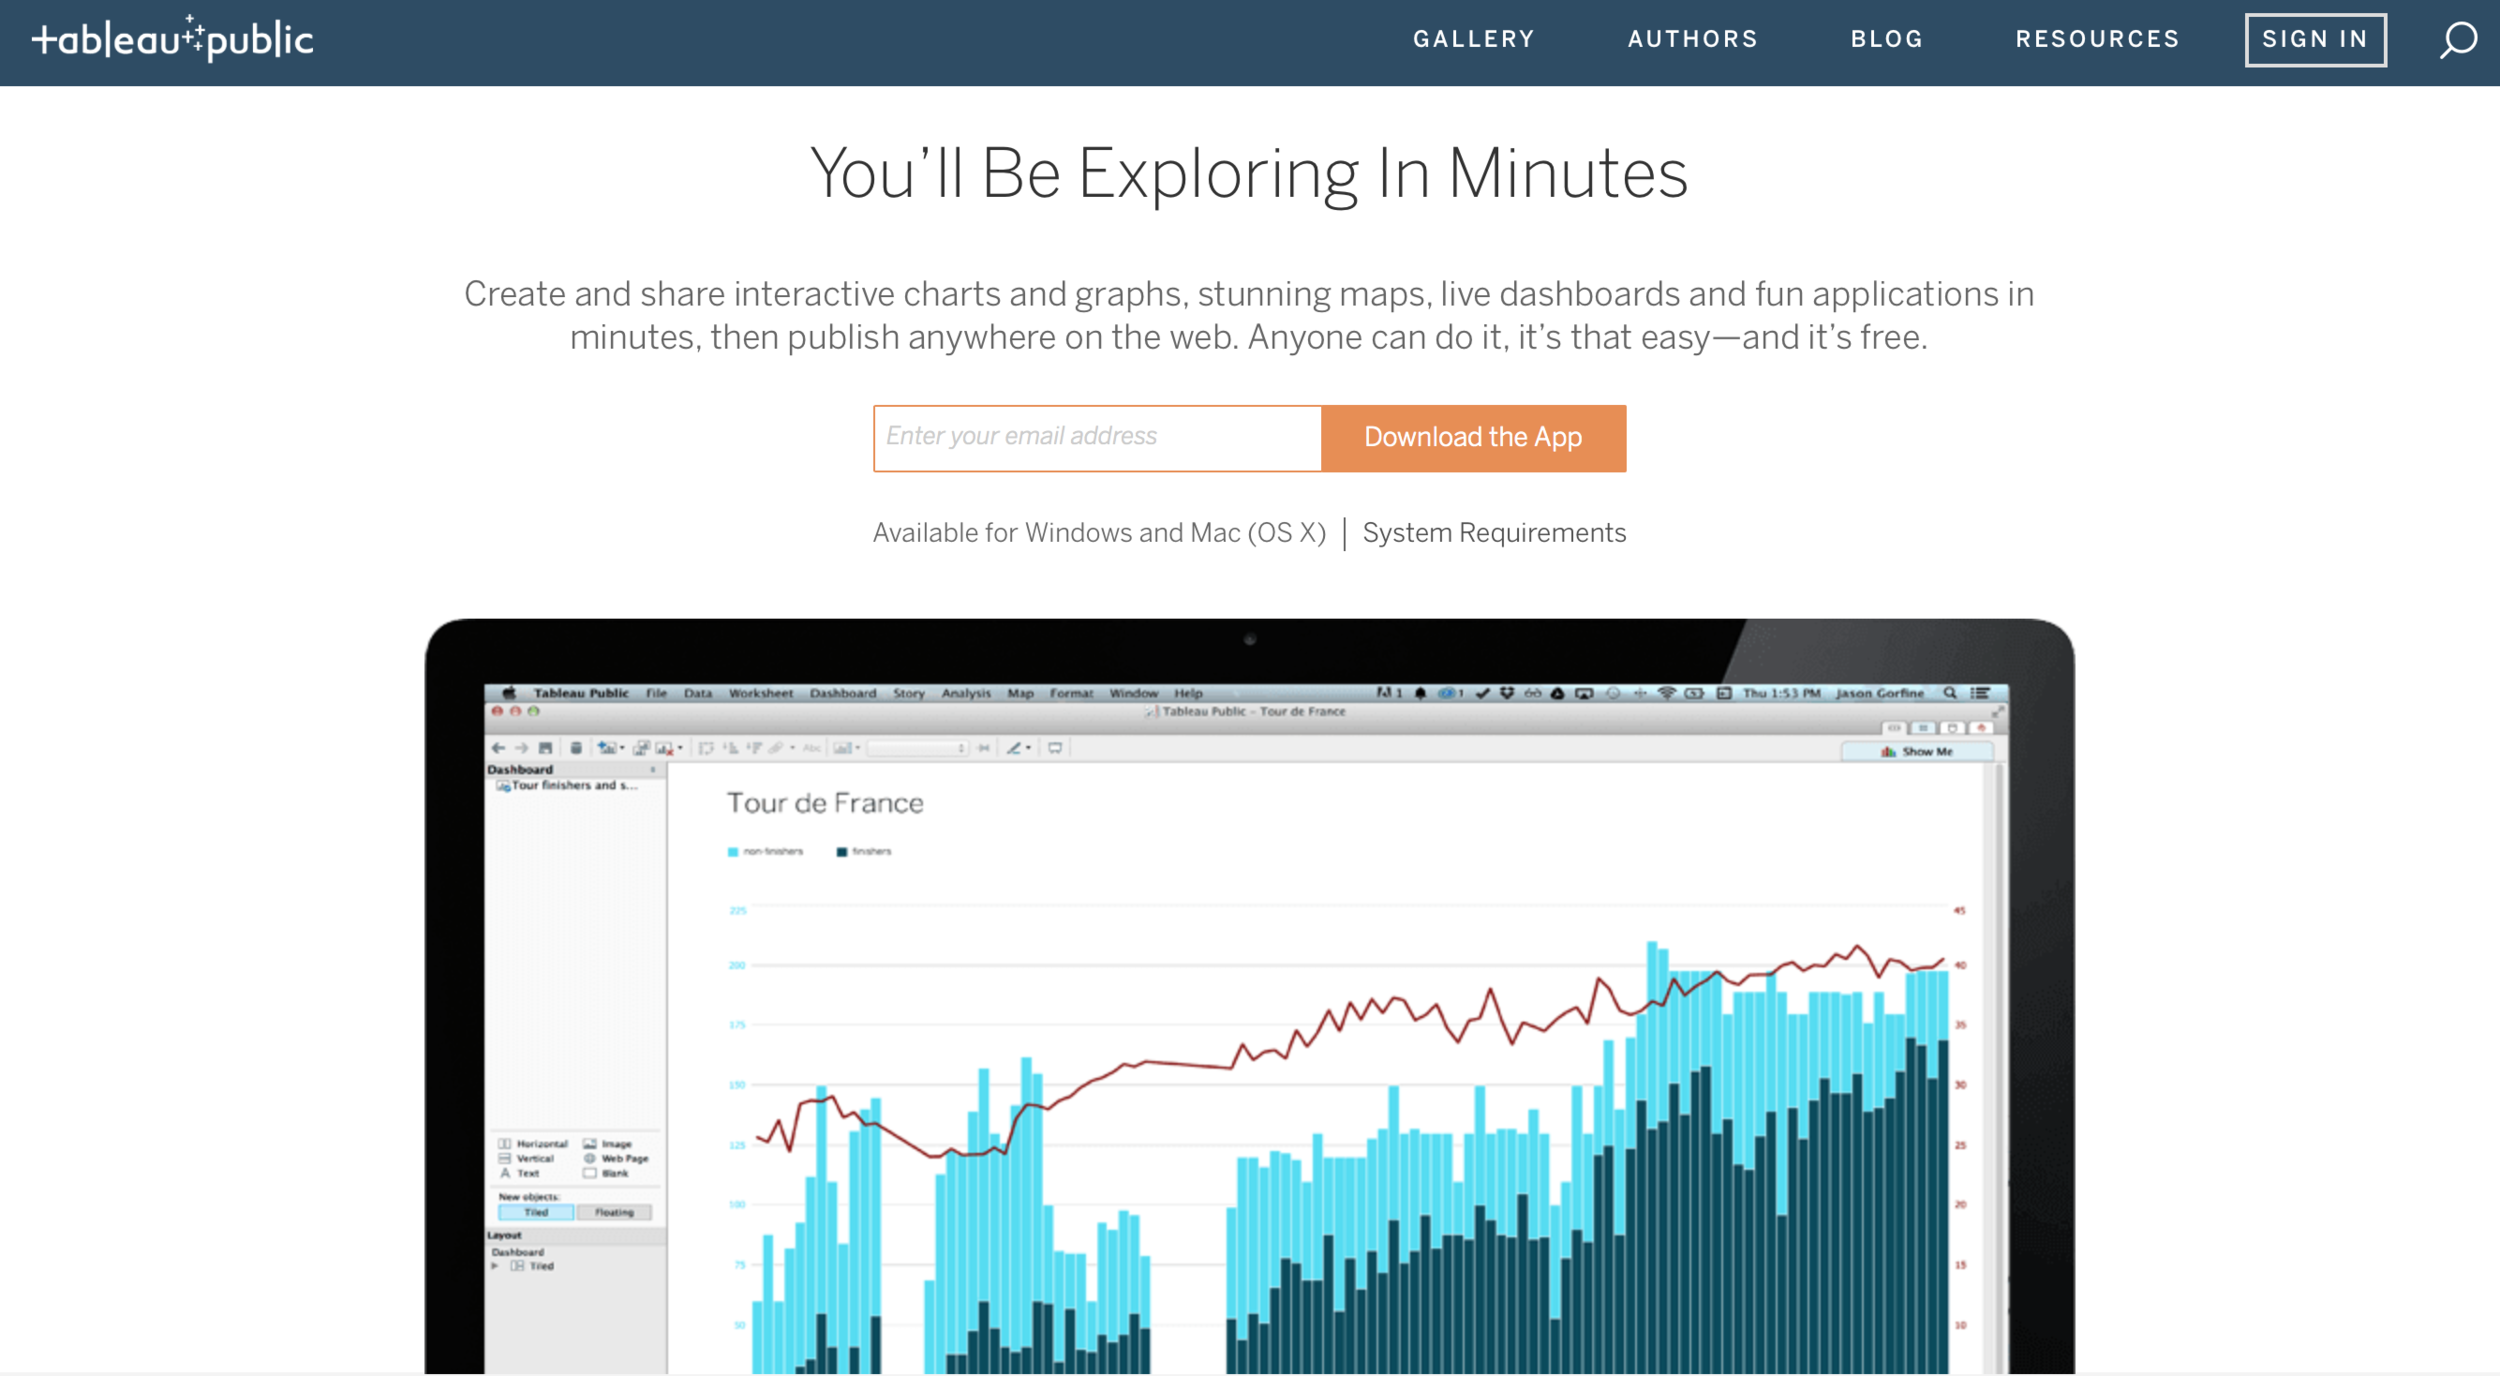Click the Tour de France app screenshot image
Viewport: 2500px width, 1376px height.
[1249, 996]
